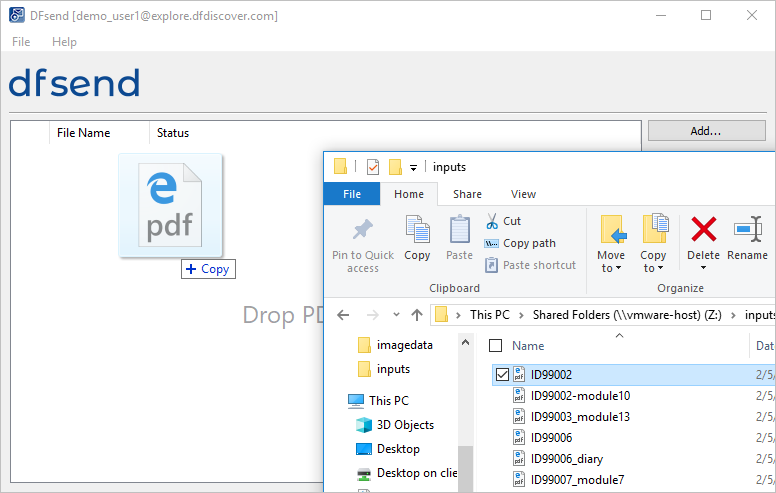776x493 pixels.
Task: Open the Quick Access Toolbar customize arrow
Action: [413, 168]
